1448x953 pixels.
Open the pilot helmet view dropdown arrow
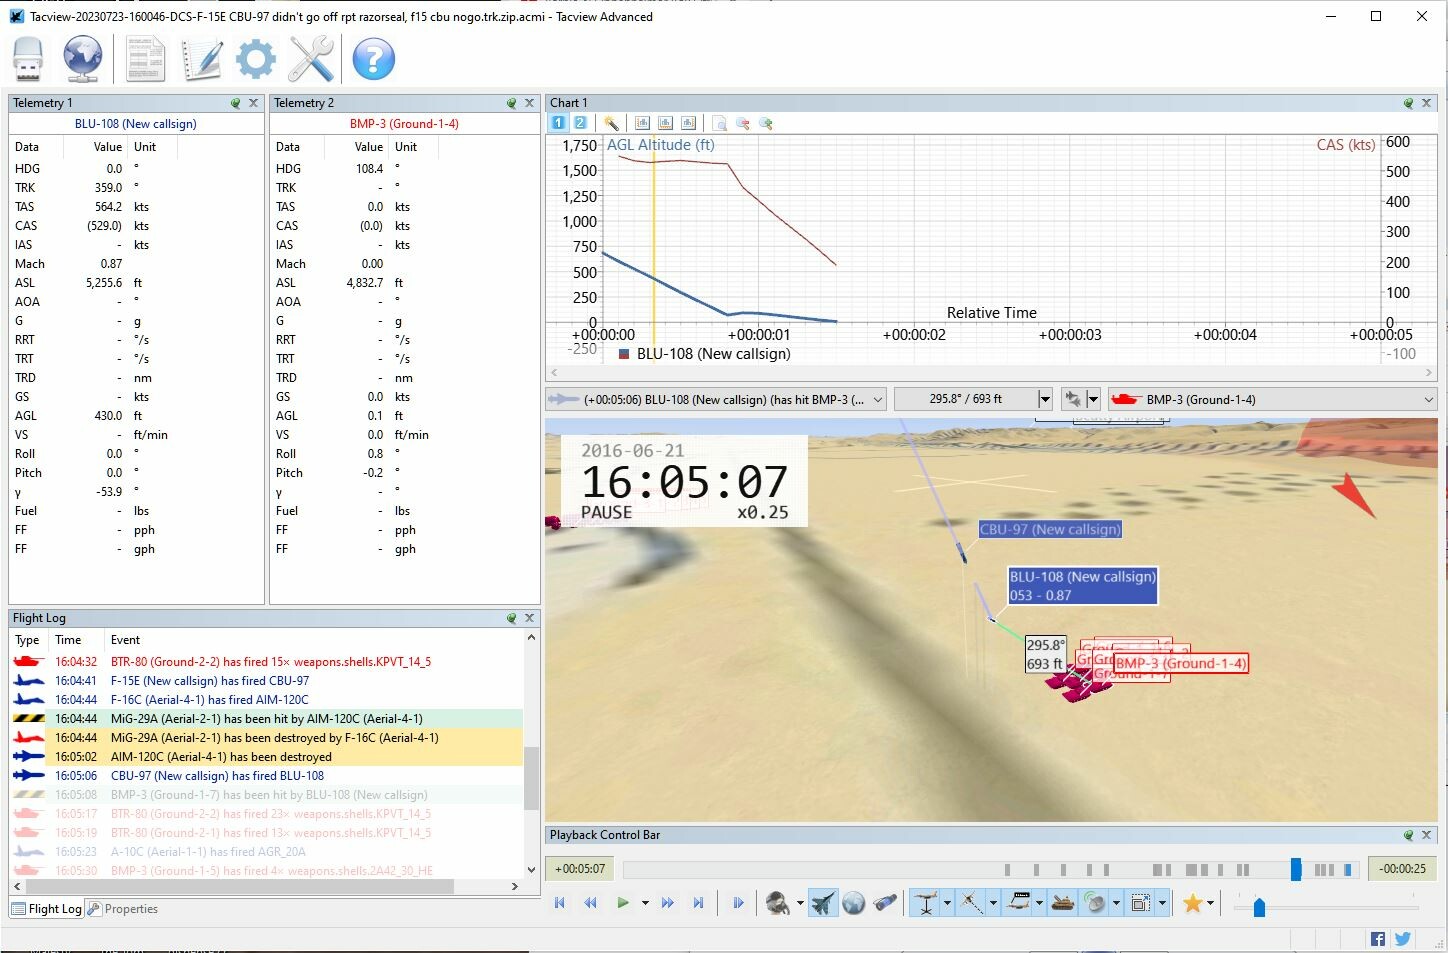click(800, 903)
